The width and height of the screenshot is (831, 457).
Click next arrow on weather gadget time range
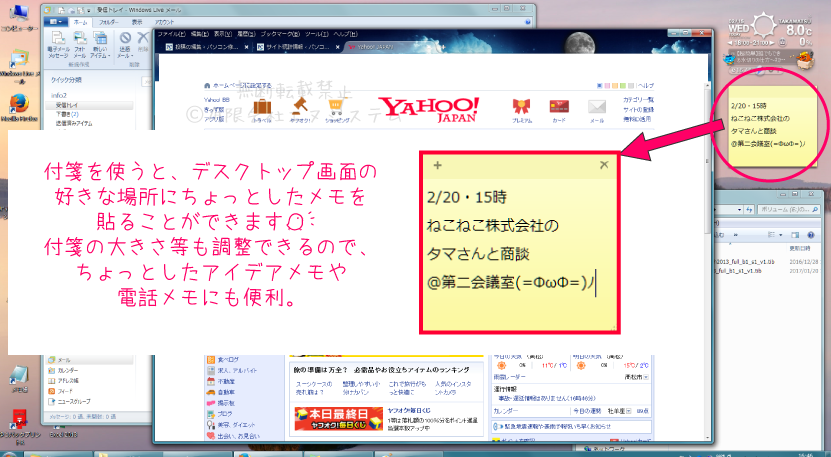click(x=772, y=42)
